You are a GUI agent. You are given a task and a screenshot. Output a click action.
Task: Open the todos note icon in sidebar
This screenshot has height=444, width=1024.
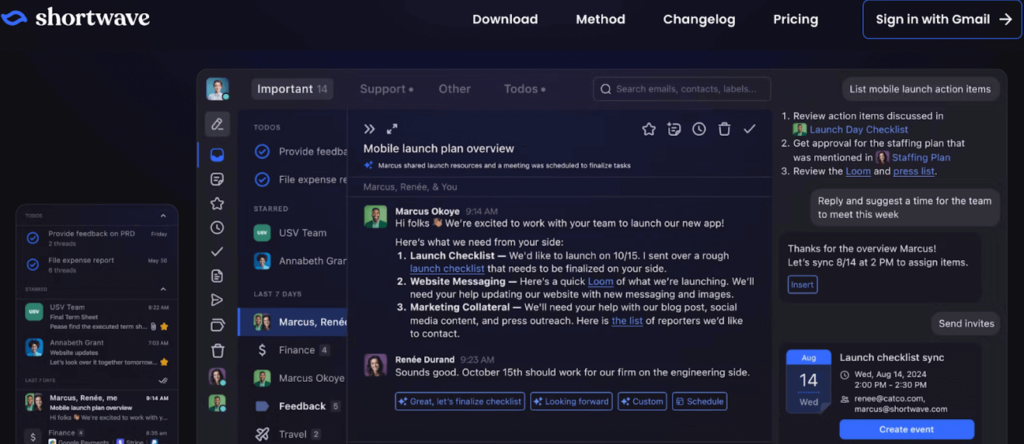[x=217, y=179]
